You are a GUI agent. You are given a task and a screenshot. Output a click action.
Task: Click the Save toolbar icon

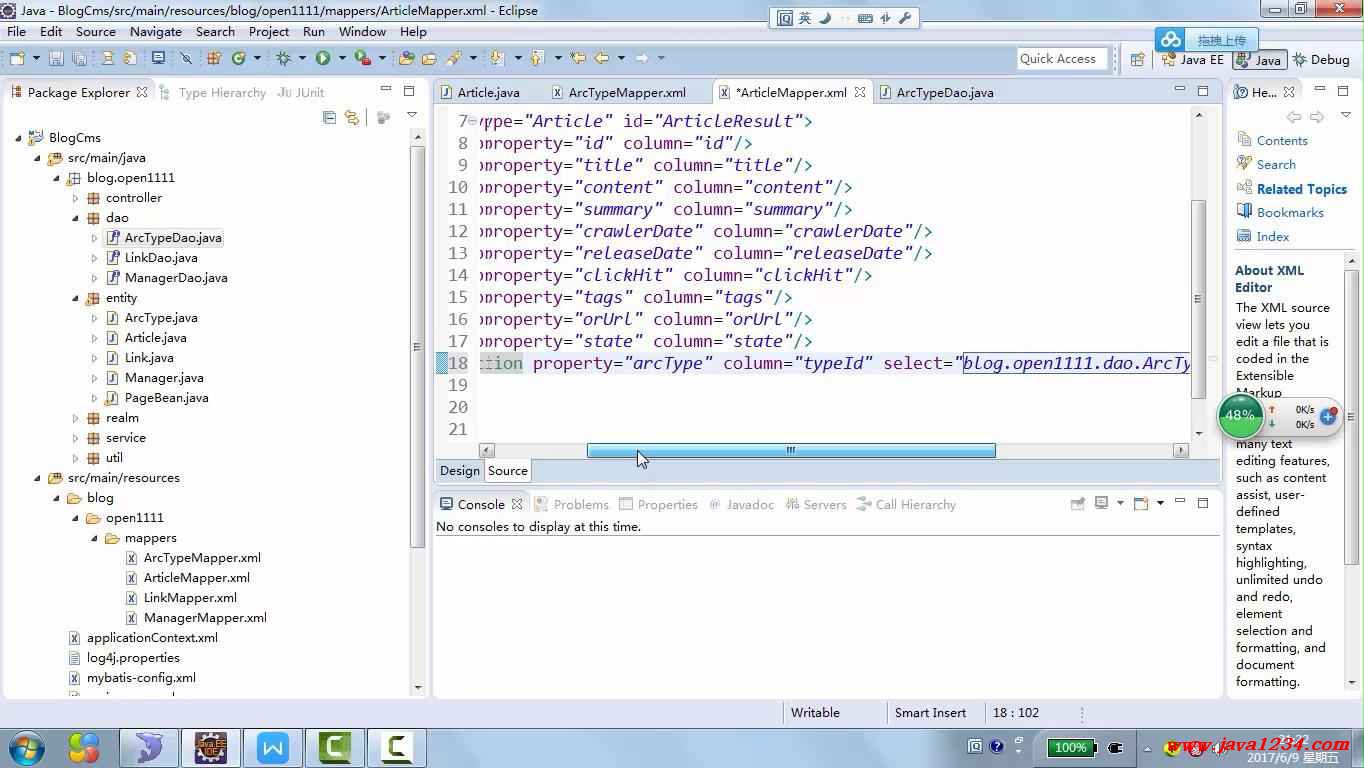(x=56, y=59)
